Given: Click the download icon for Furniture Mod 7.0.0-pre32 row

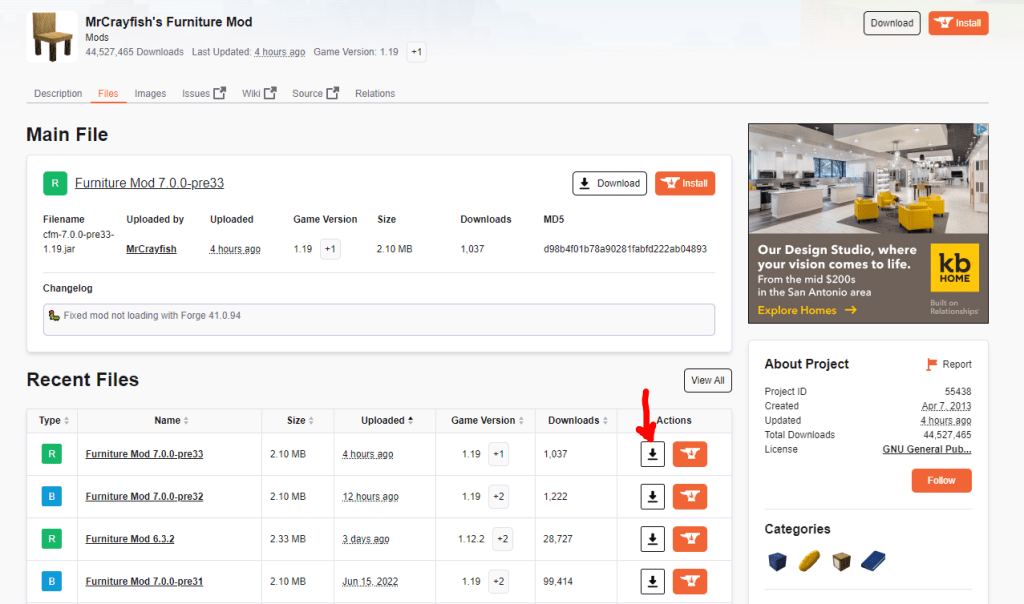Looking at the screenshot, I should pos(652,496).
